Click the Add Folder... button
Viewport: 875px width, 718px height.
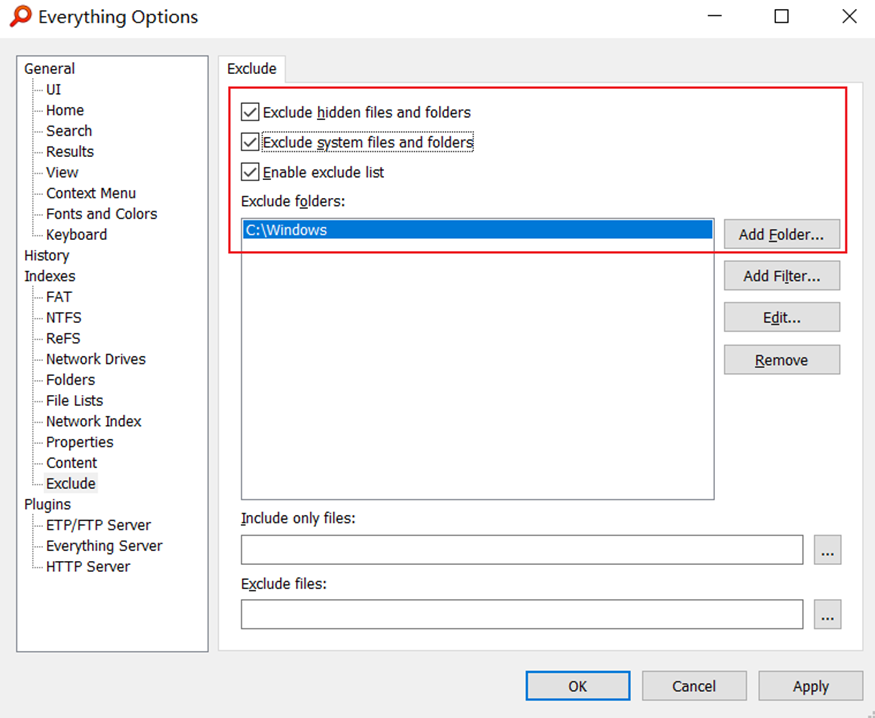(x=781, y=234)
